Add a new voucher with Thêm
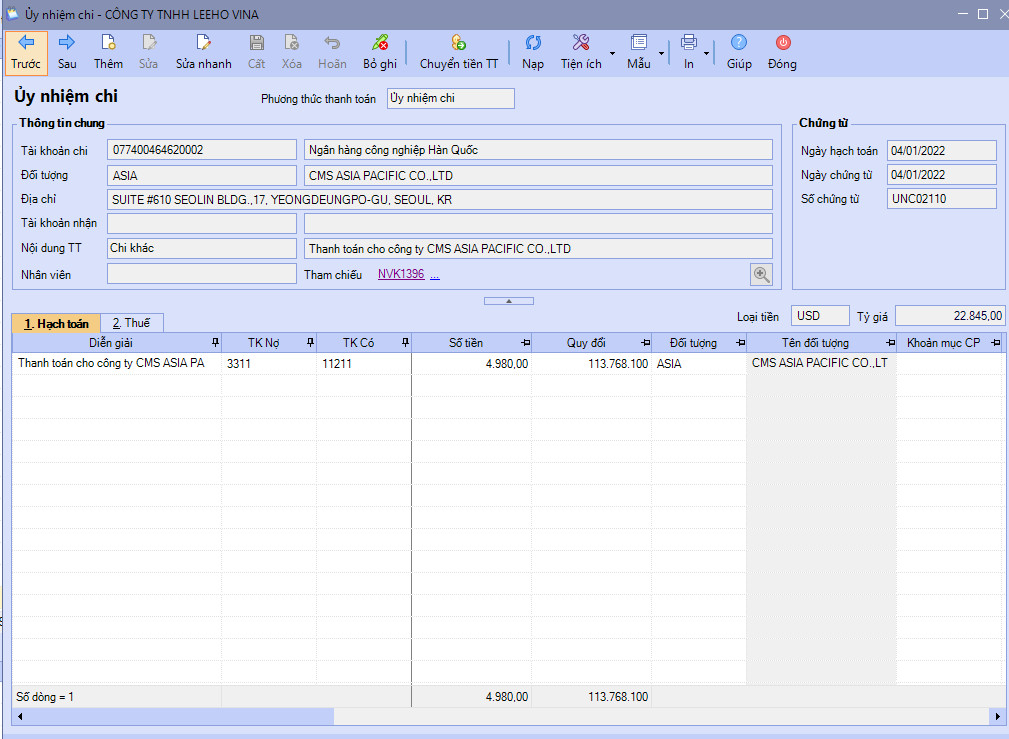The width and height of the screenshot is (1009, 739). tap(108, 53)
